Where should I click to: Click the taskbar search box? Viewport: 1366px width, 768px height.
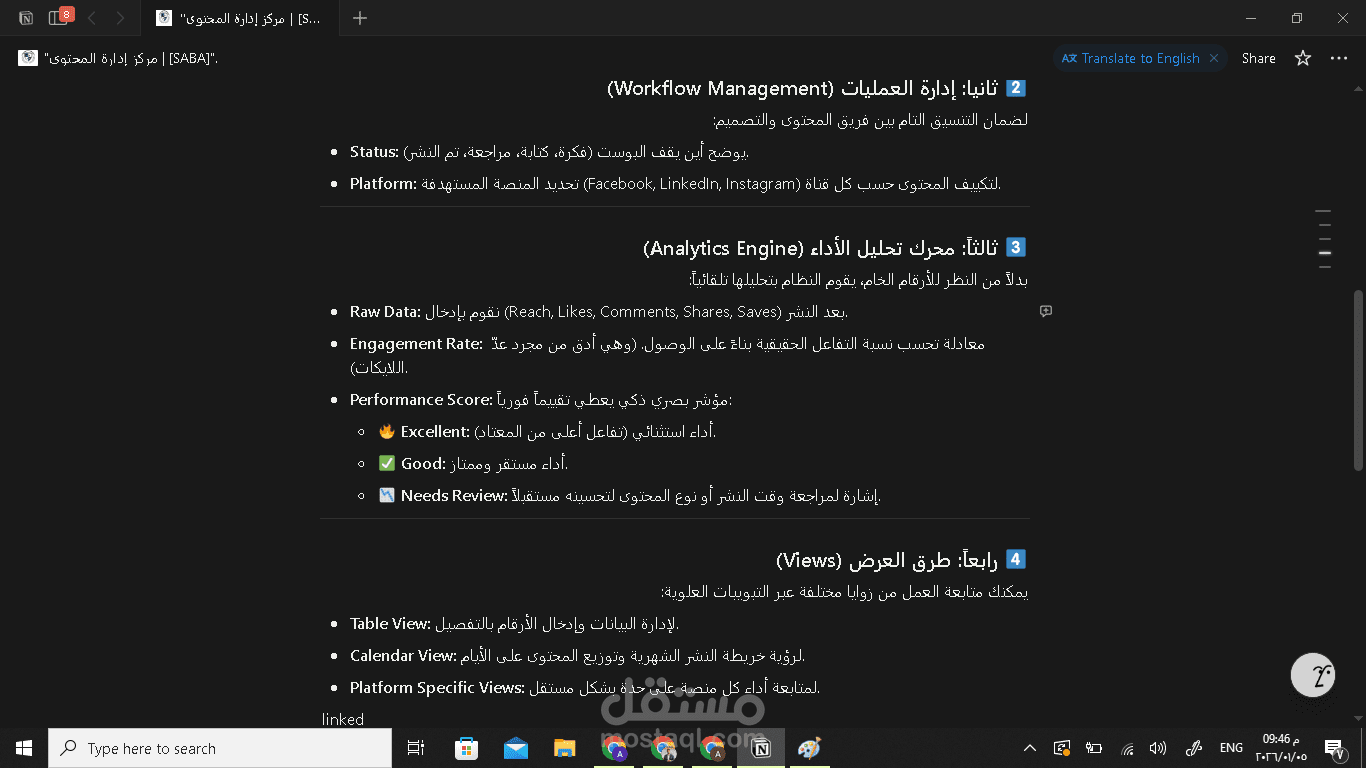click(x=220, y=748)
